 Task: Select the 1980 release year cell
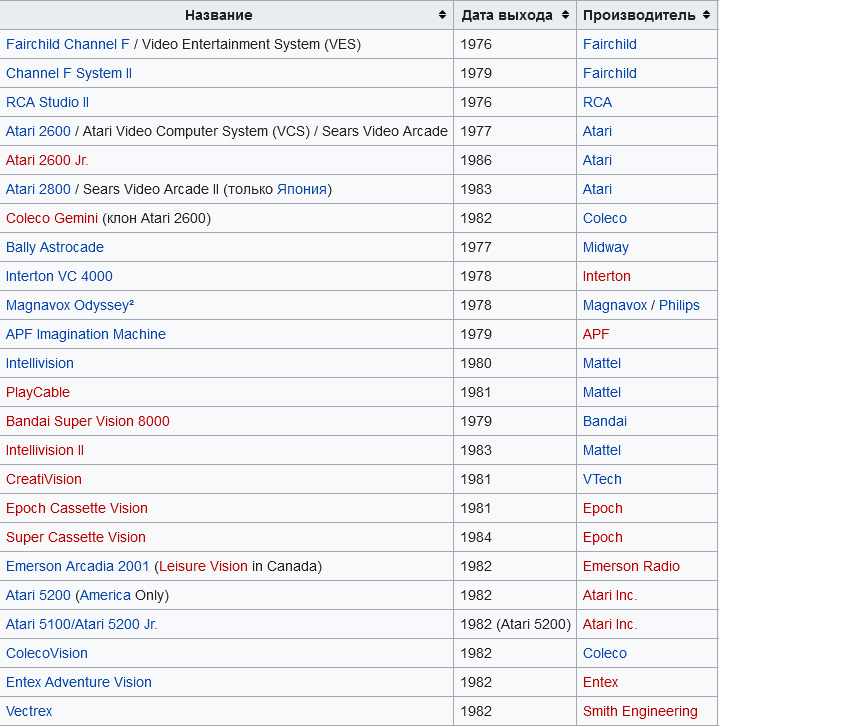tap(515, 364)
